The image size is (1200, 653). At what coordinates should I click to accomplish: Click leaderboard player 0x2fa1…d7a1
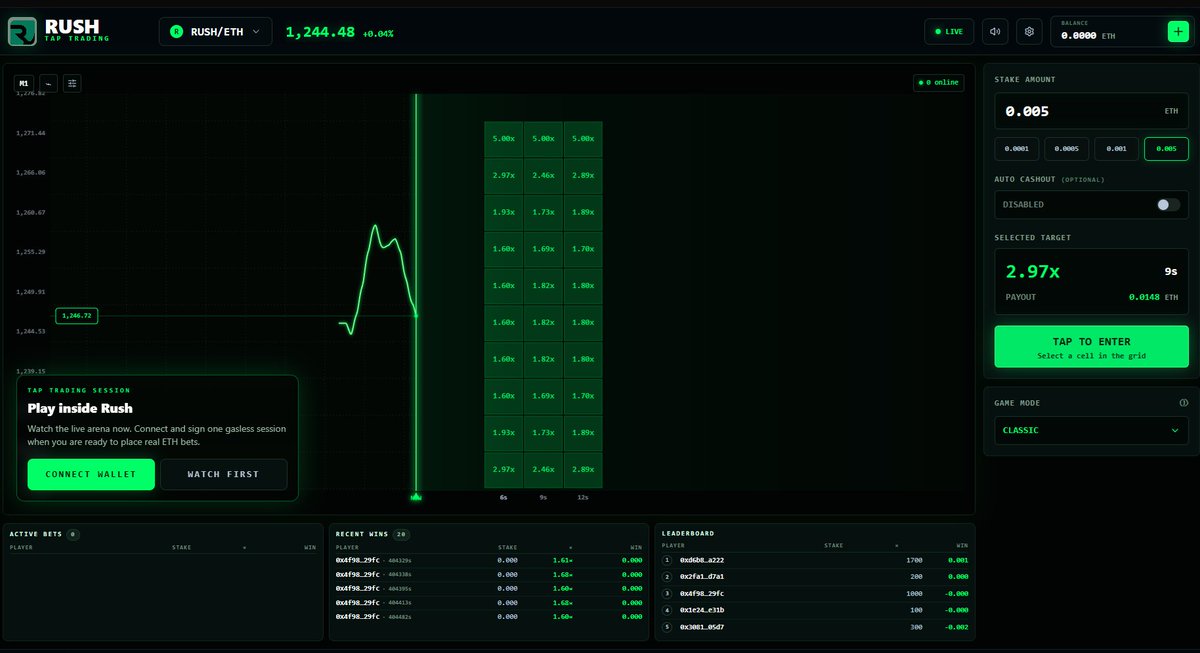coord(701,577)
